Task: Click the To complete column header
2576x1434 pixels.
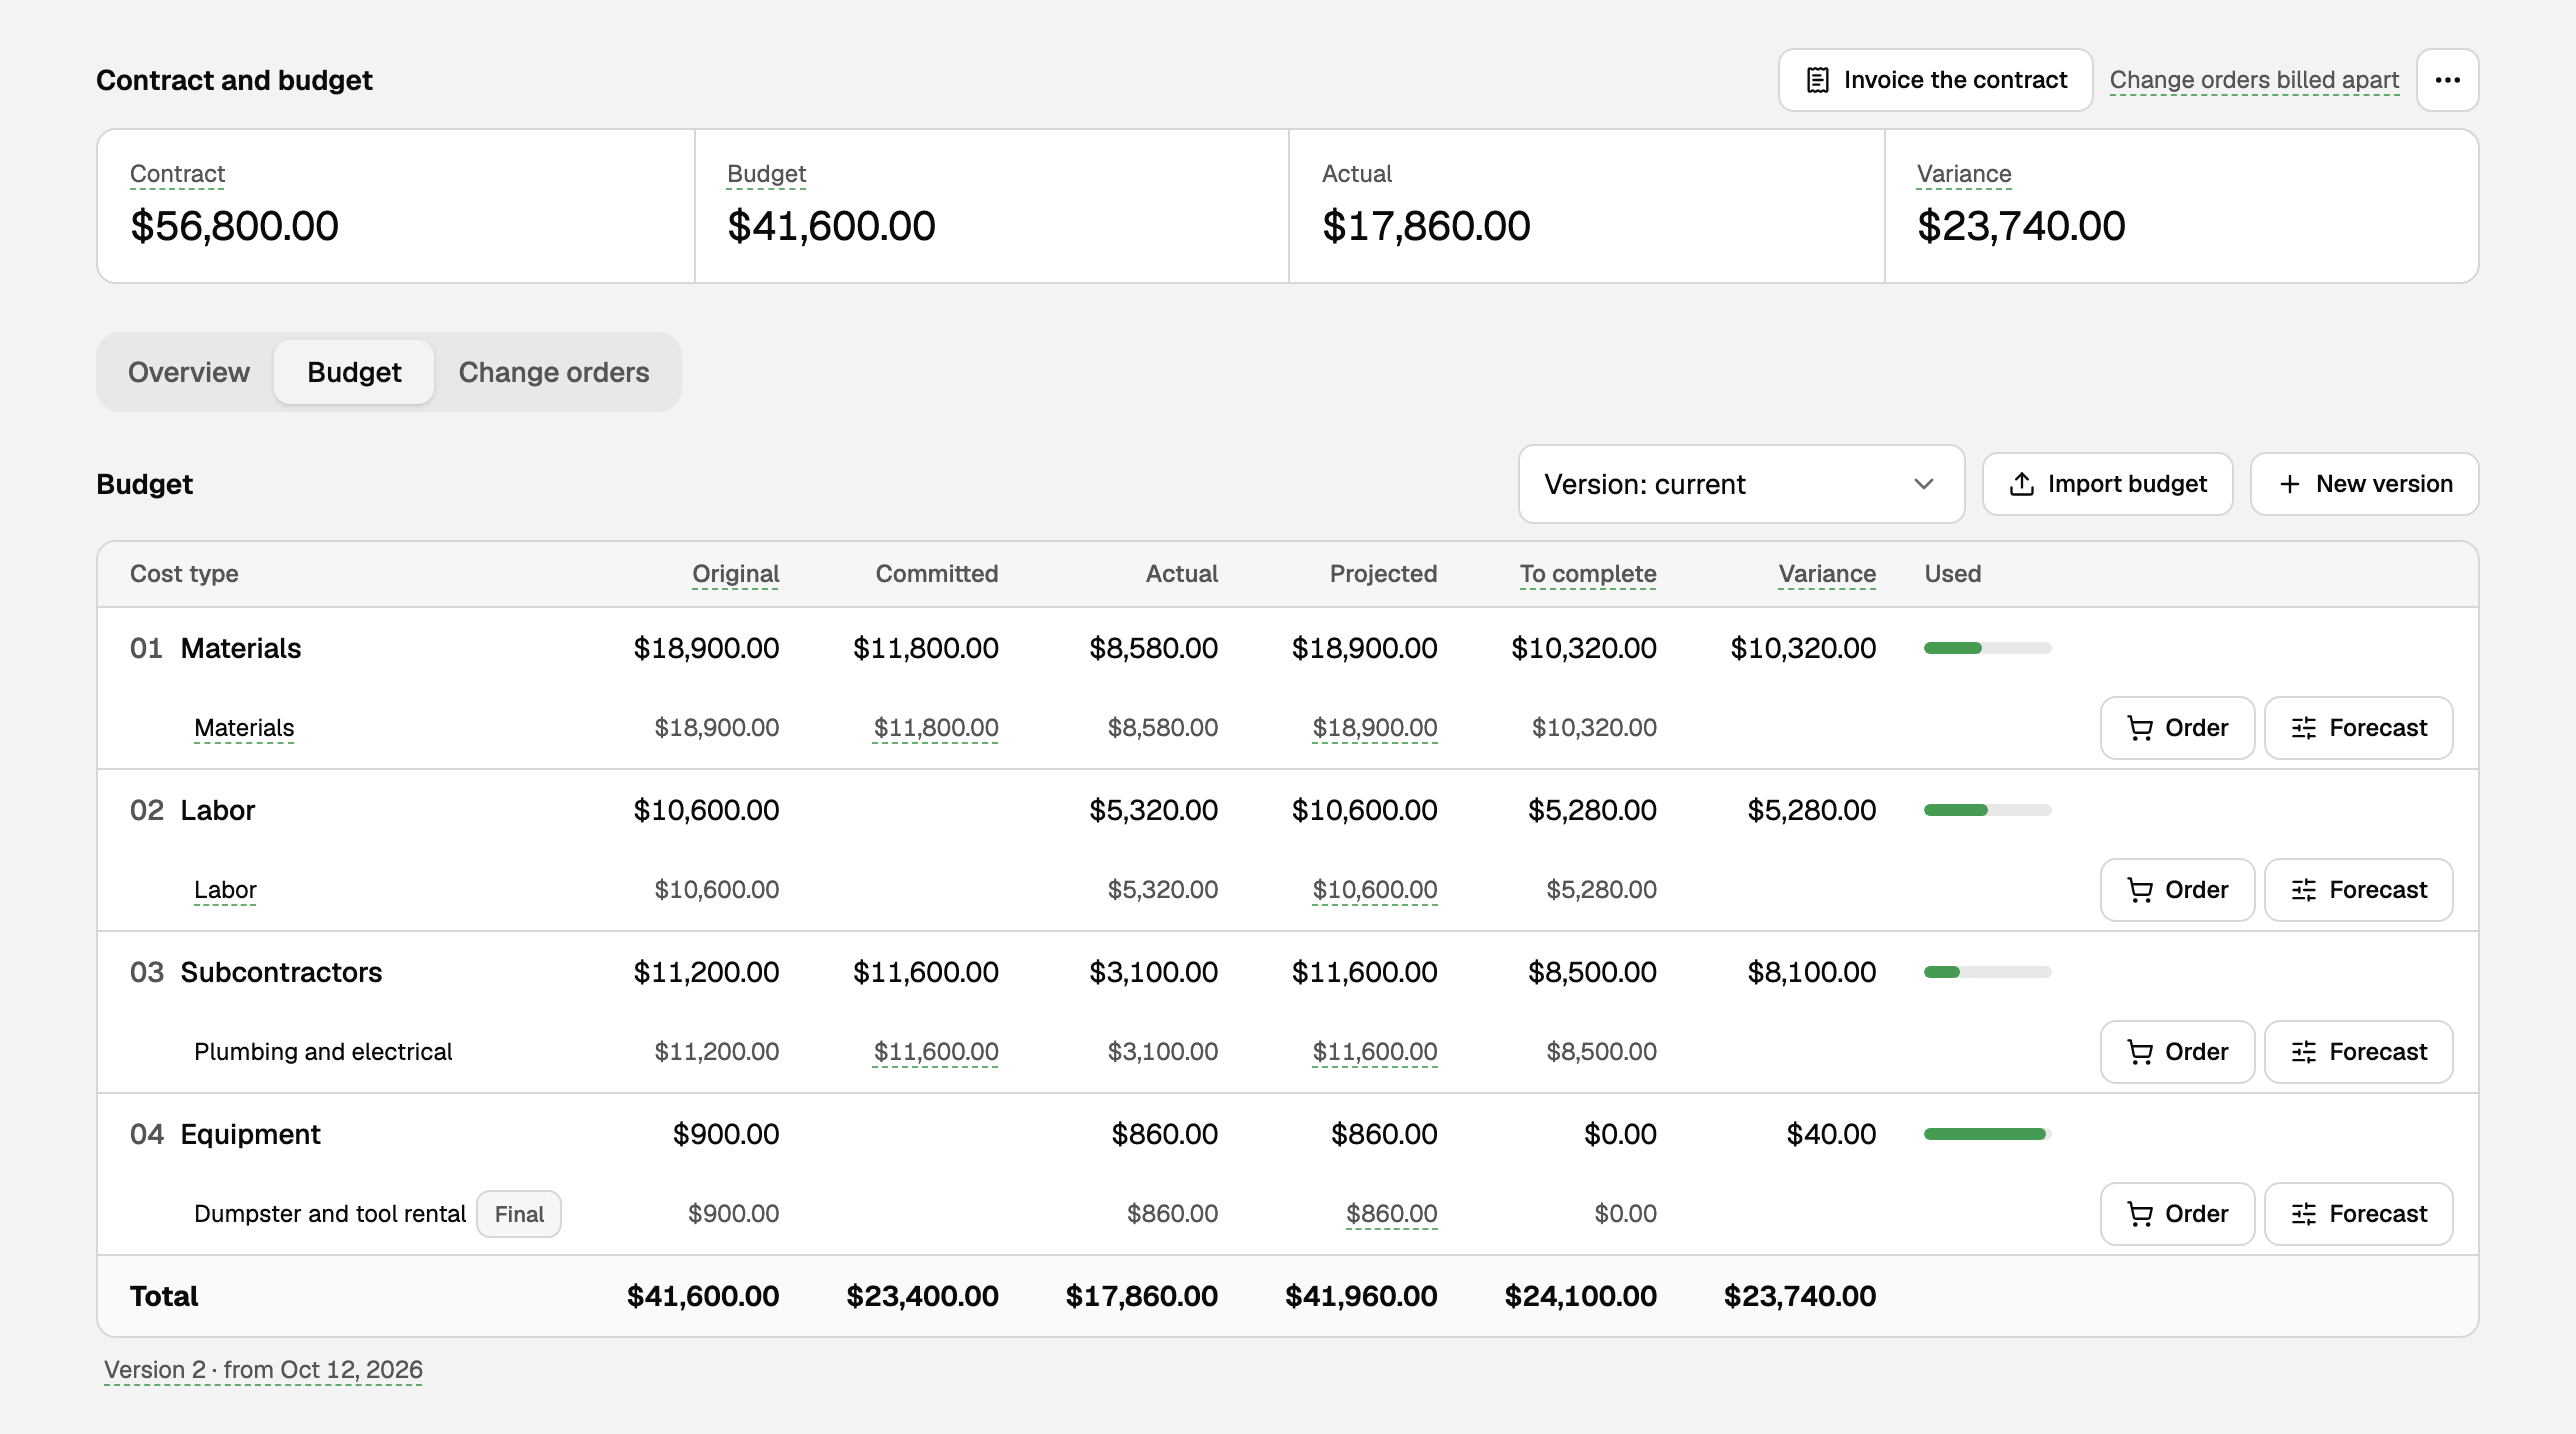Action: pos(1588,574)
